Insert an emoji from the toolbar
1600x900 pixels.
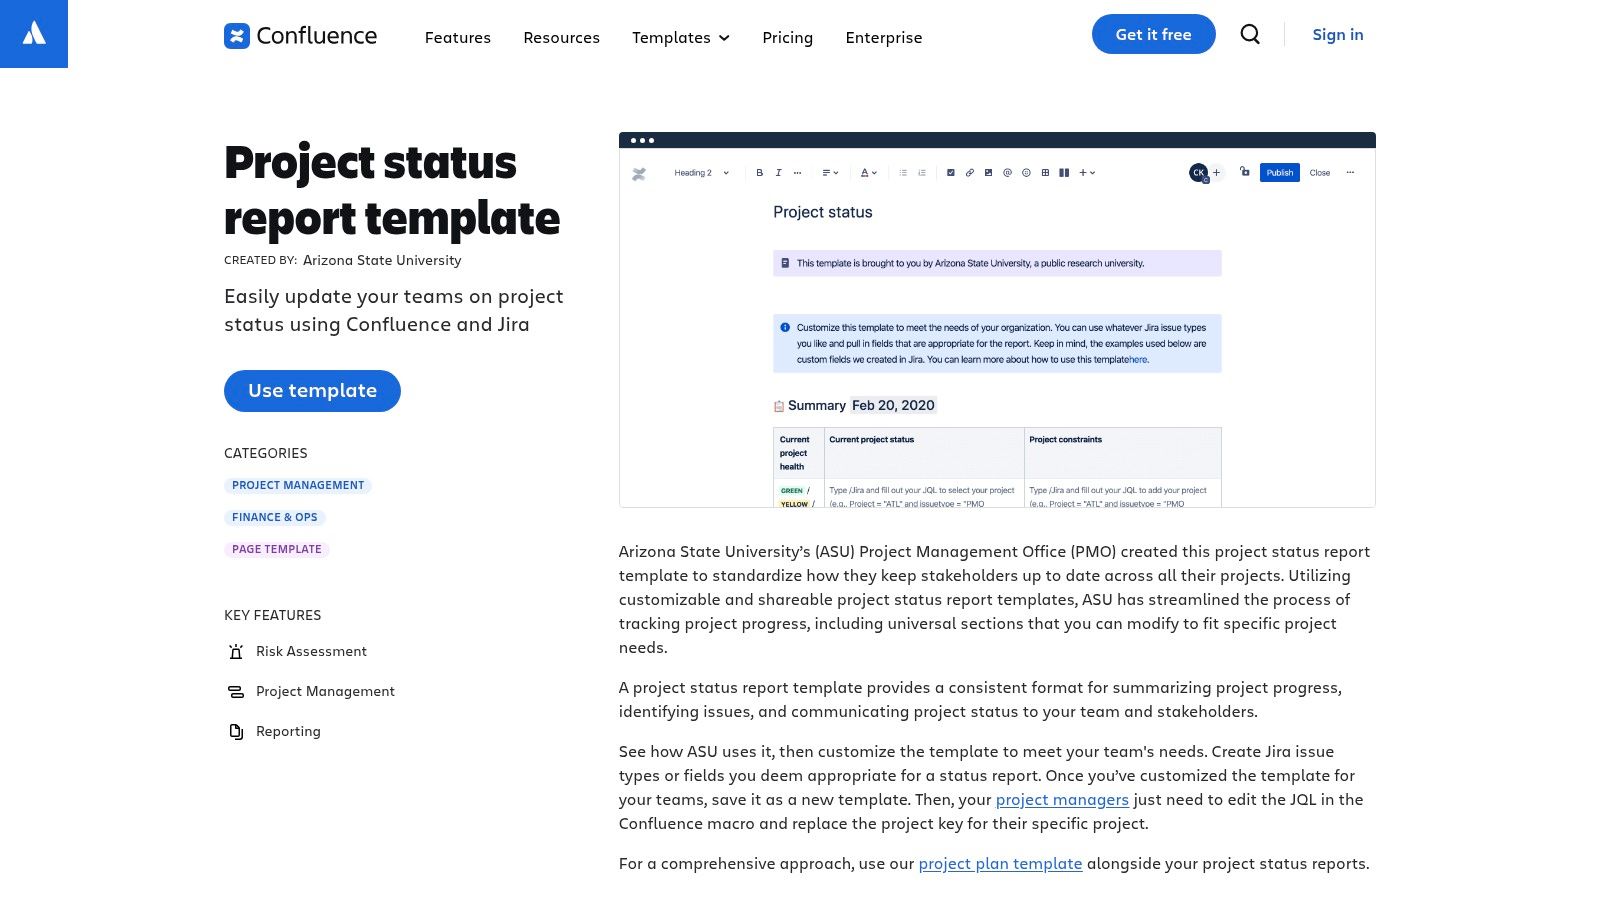(1027, 172)
